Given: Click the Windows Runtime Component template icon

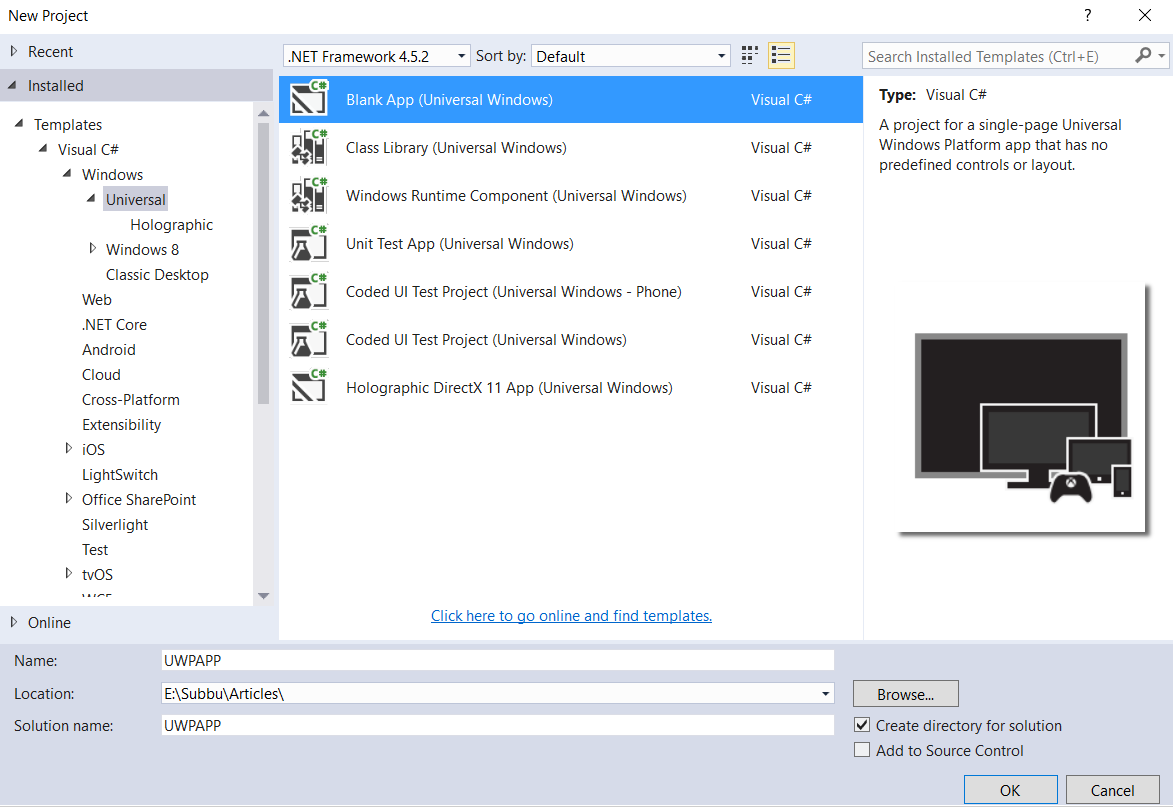Looking at the screenshot, I should 309,194.
